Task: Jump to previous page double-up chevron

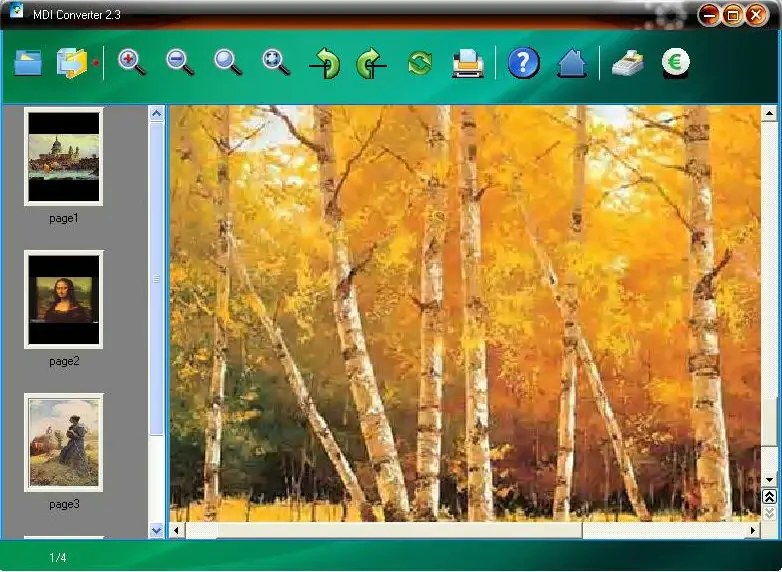Action: point(769,497)
